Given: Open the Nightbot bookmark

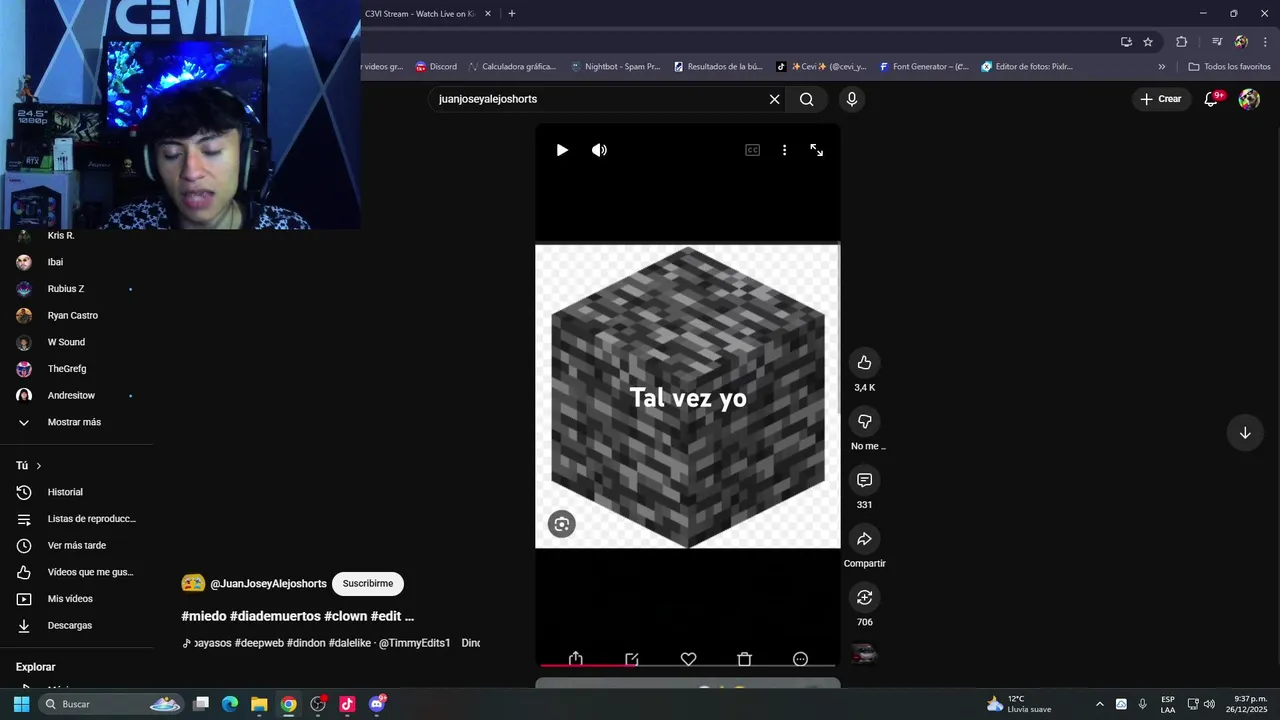Looking at the screenshot, I should [x=615, y=67].
